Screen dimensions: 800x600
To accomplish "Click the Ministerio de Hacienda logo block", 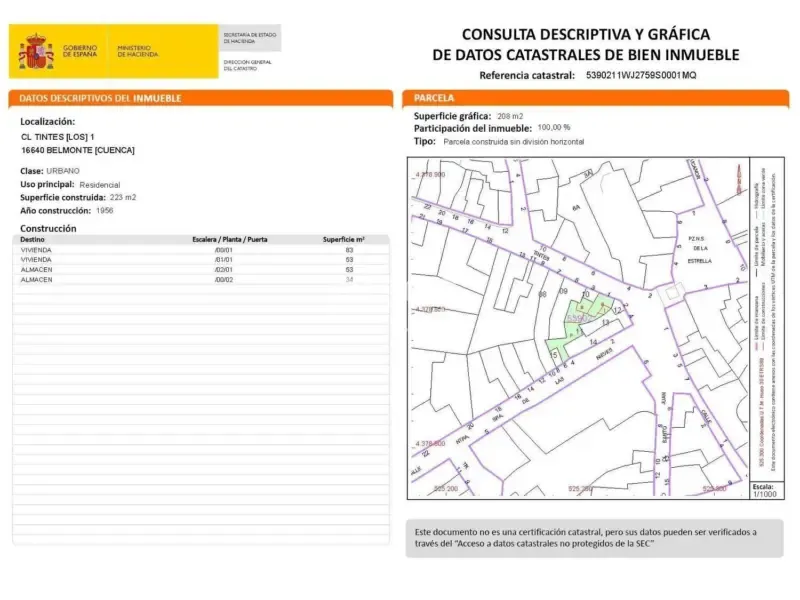I will click(x=138, y=51).
